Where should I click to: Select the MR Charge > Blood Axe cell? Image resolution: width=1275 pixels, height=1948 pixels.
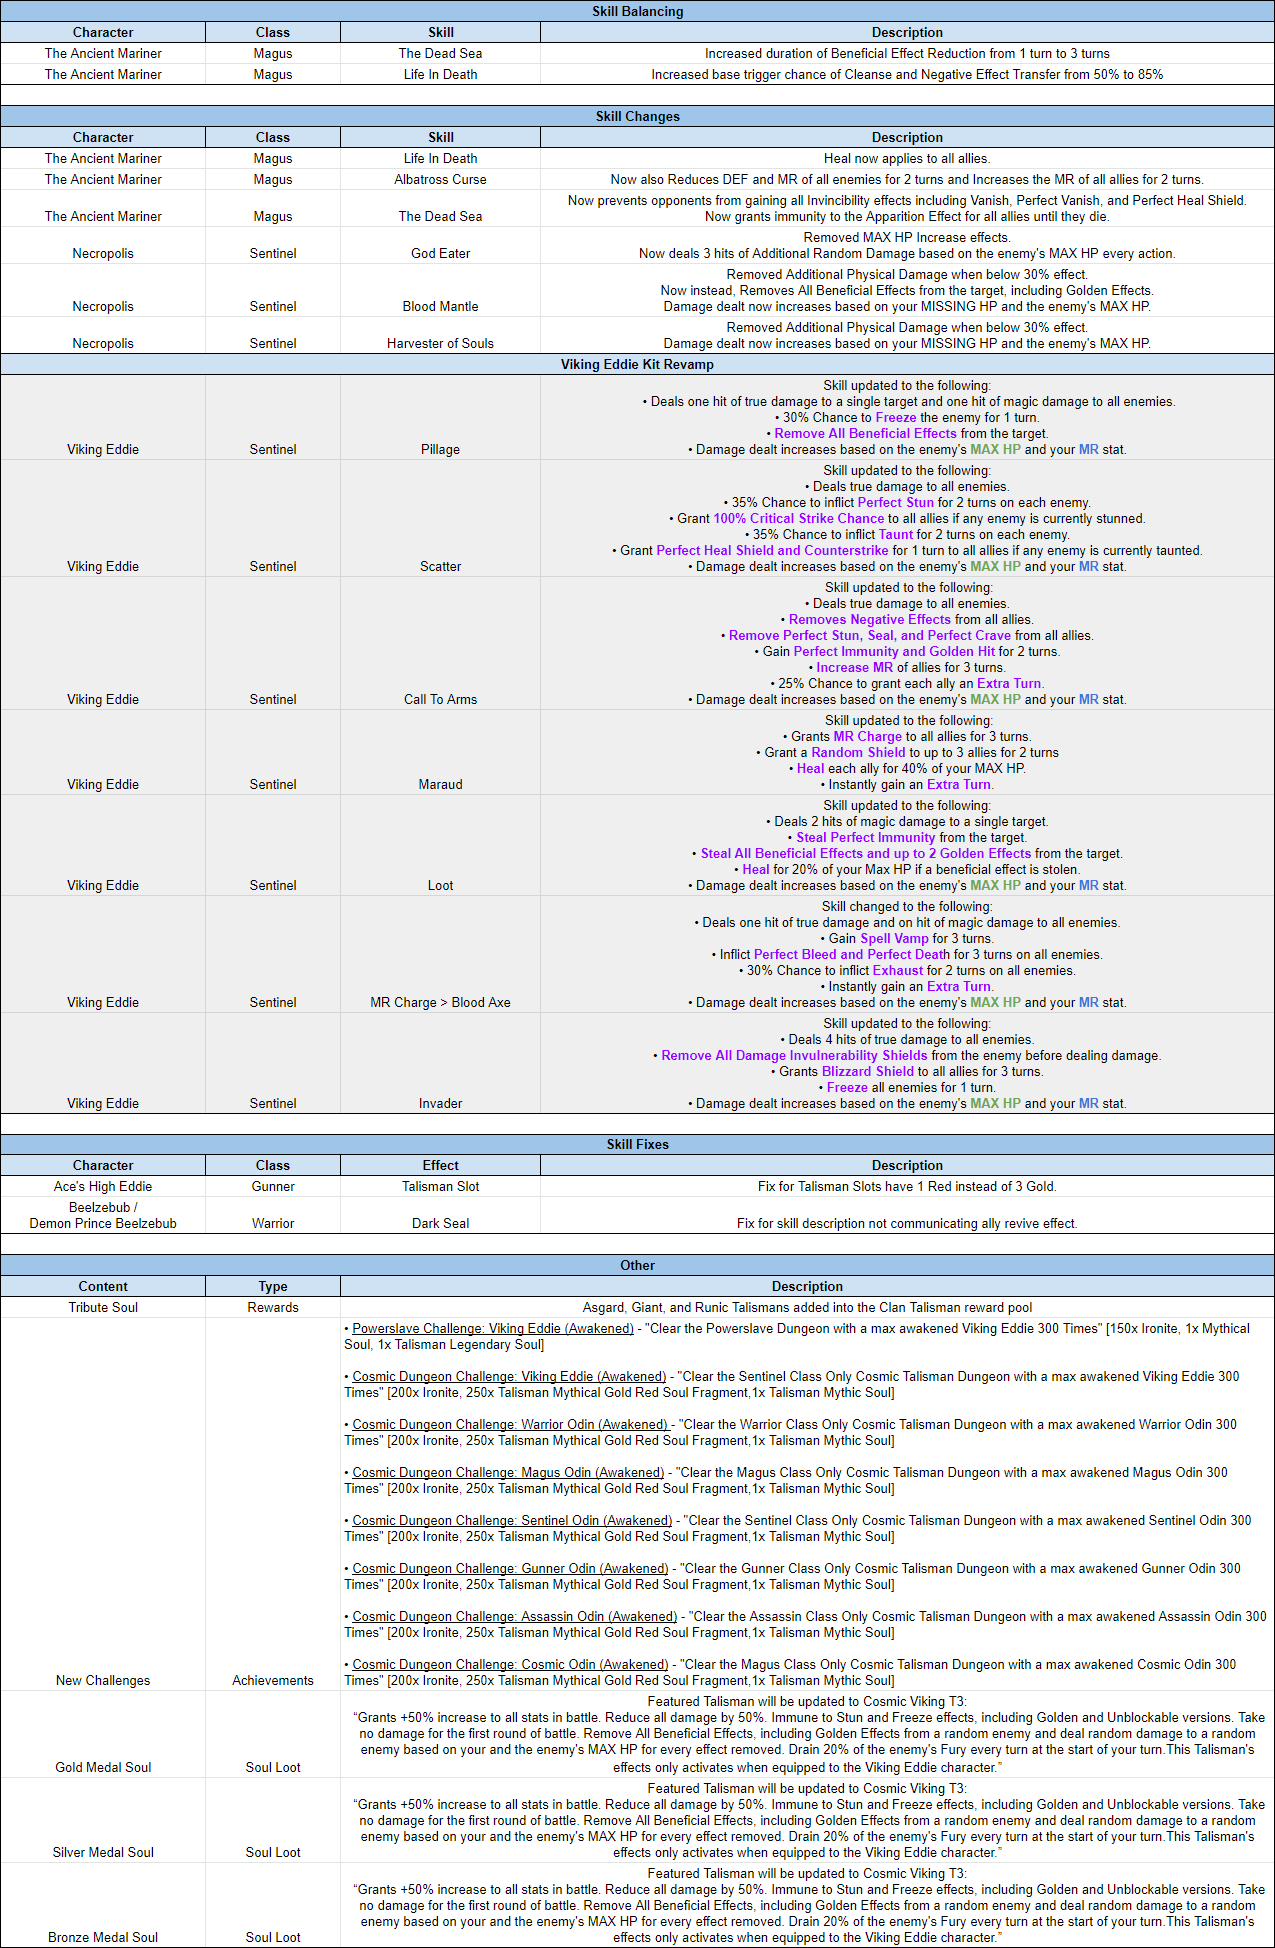pyautogui.click(x=440, y=1002)
